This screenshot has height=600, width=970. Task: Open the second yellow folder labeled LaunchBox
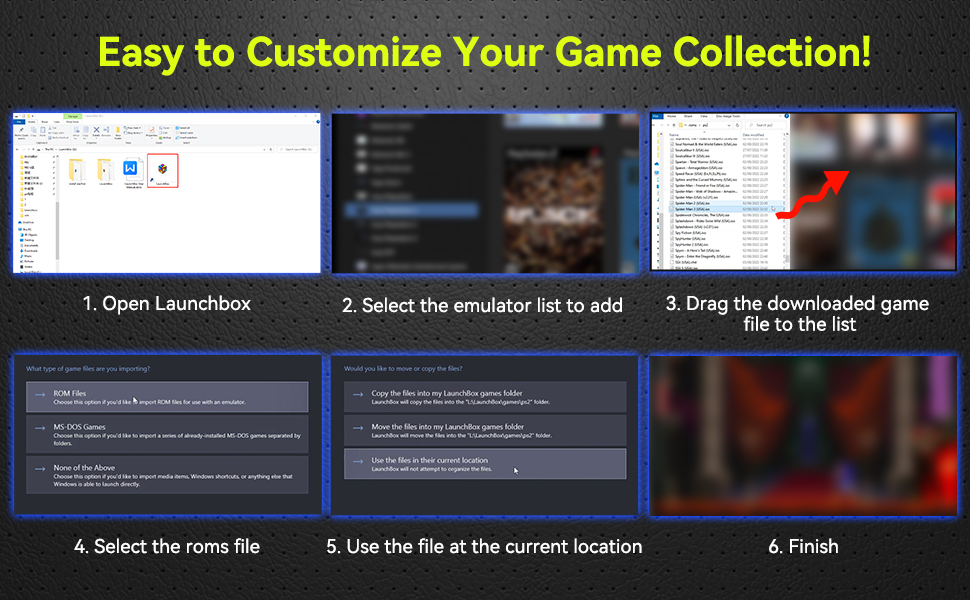105,171
